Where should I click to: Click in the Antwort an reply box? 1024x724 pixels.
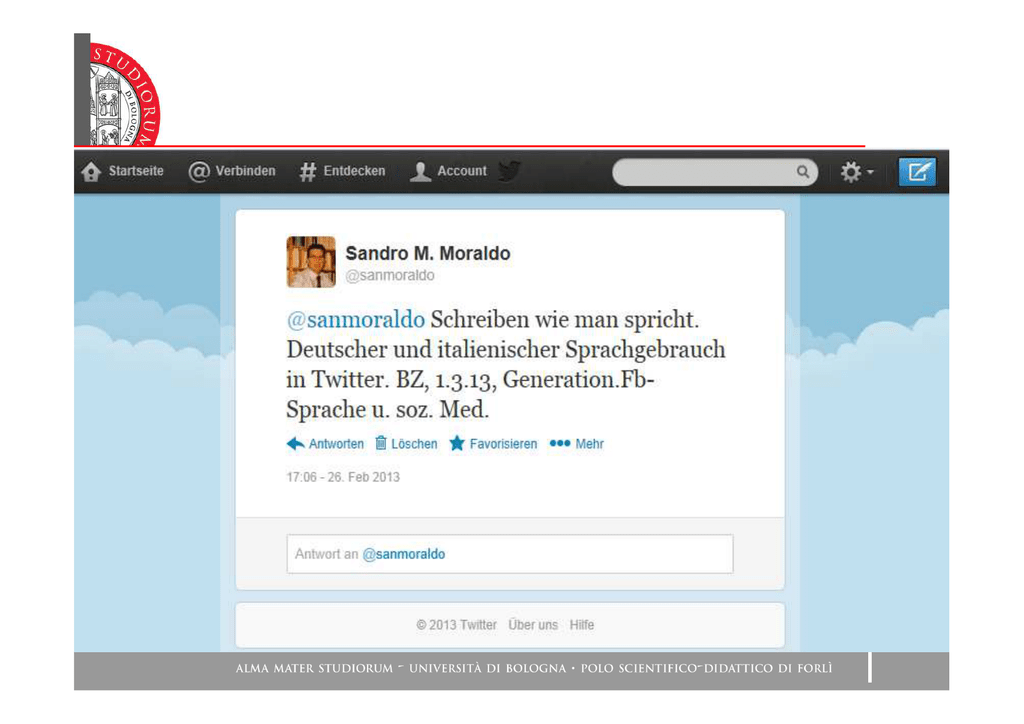click(509, 554)
